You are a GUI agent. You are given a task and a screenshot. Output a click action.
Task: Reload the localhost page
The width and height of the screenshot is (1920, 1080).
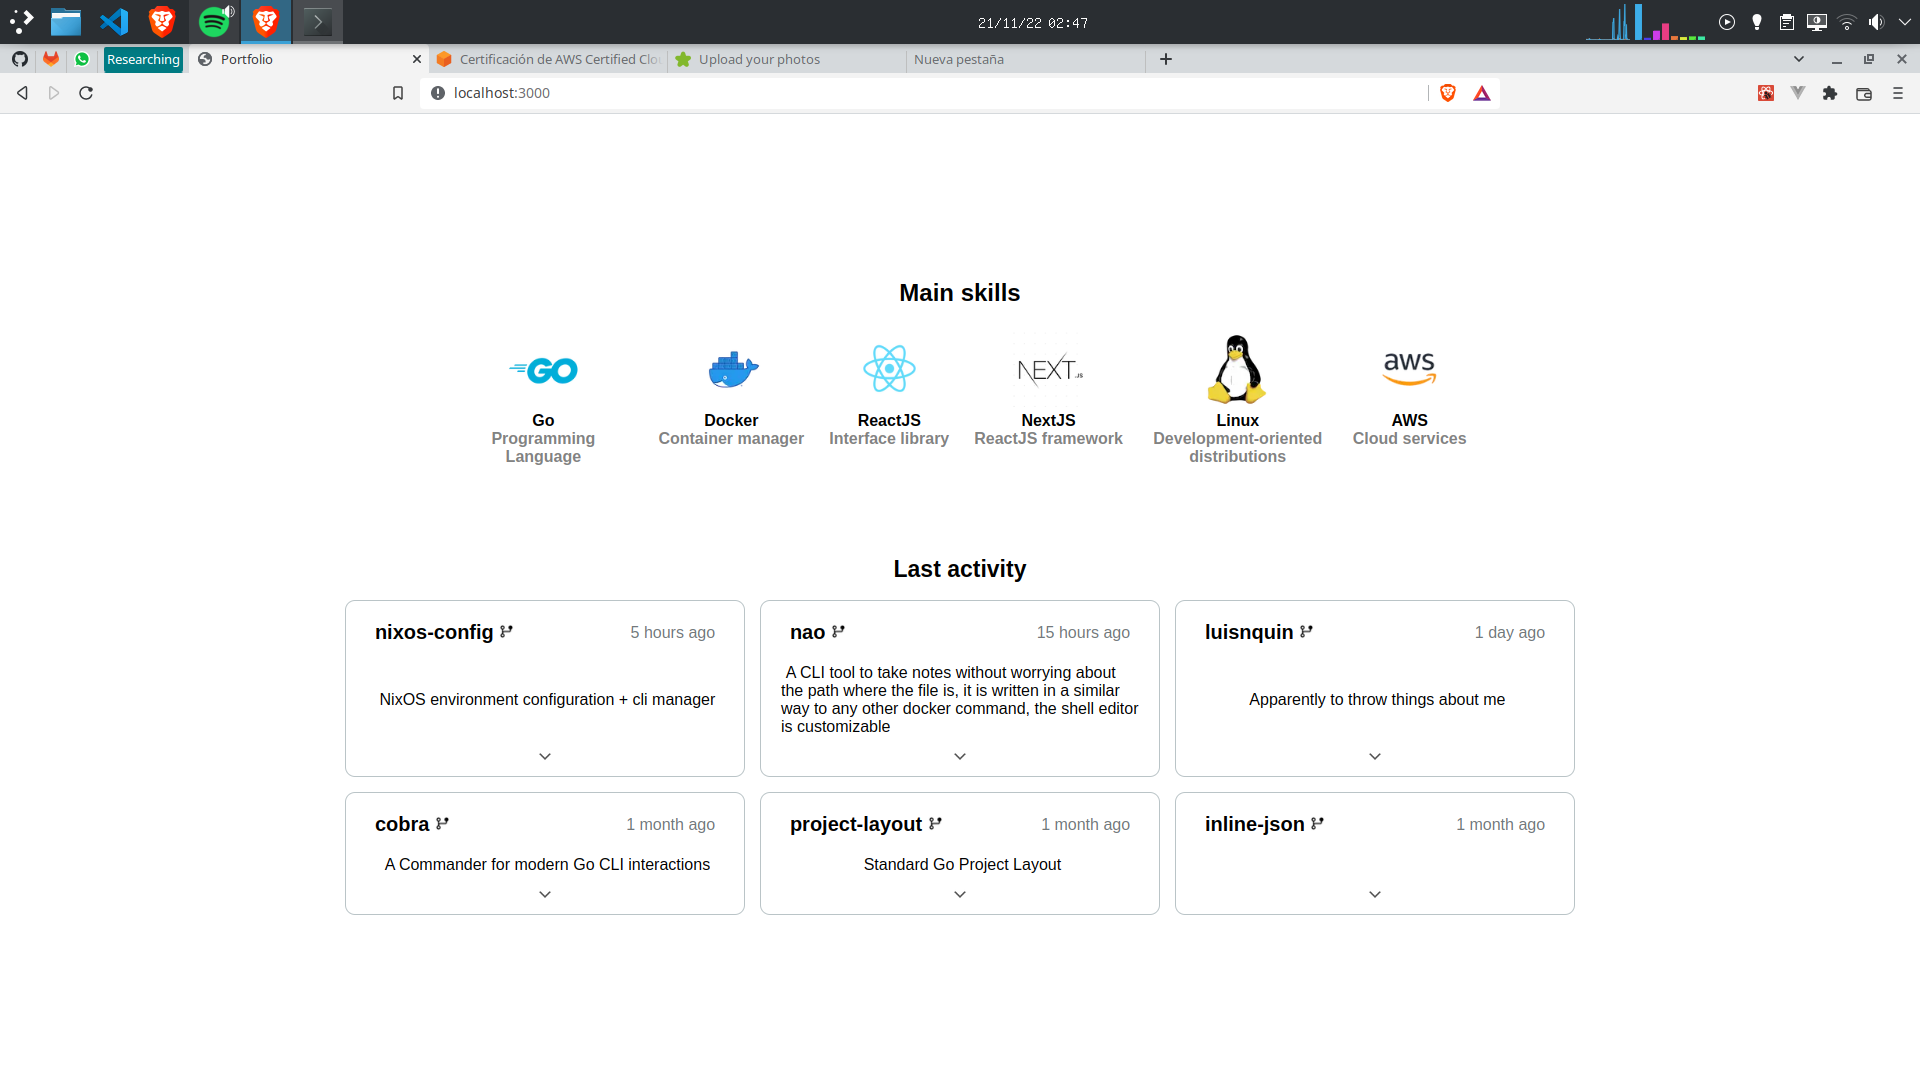point(86,93)
